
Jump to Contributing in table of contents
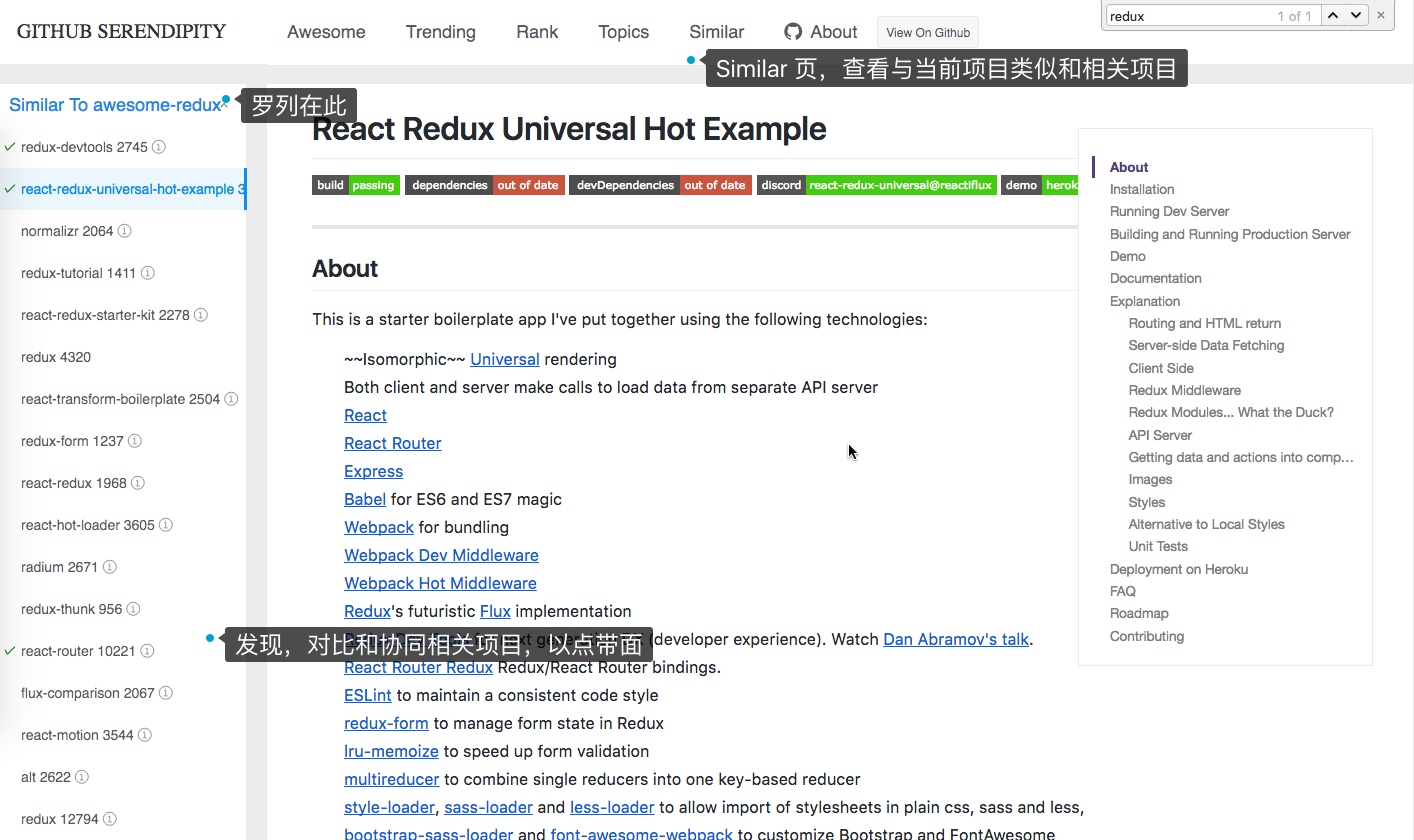(x=1147, y=636)
